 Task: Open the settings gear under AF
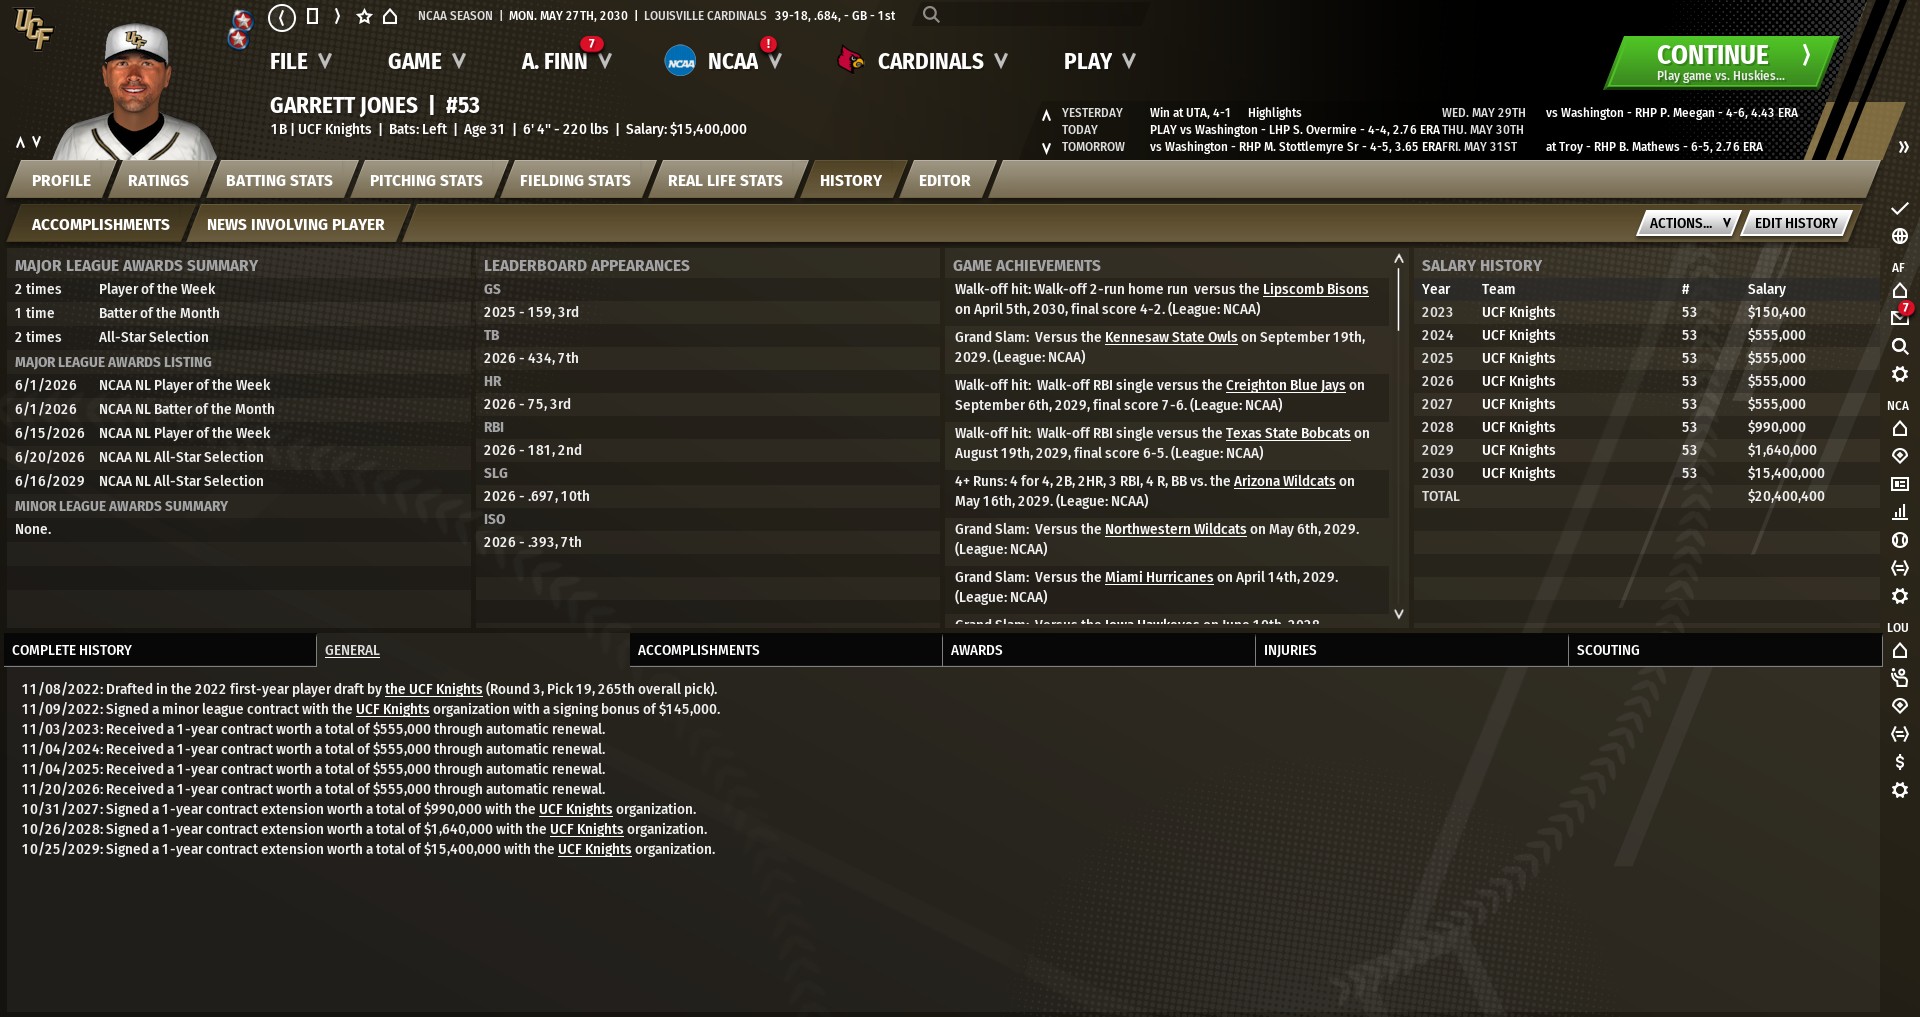1900,374
